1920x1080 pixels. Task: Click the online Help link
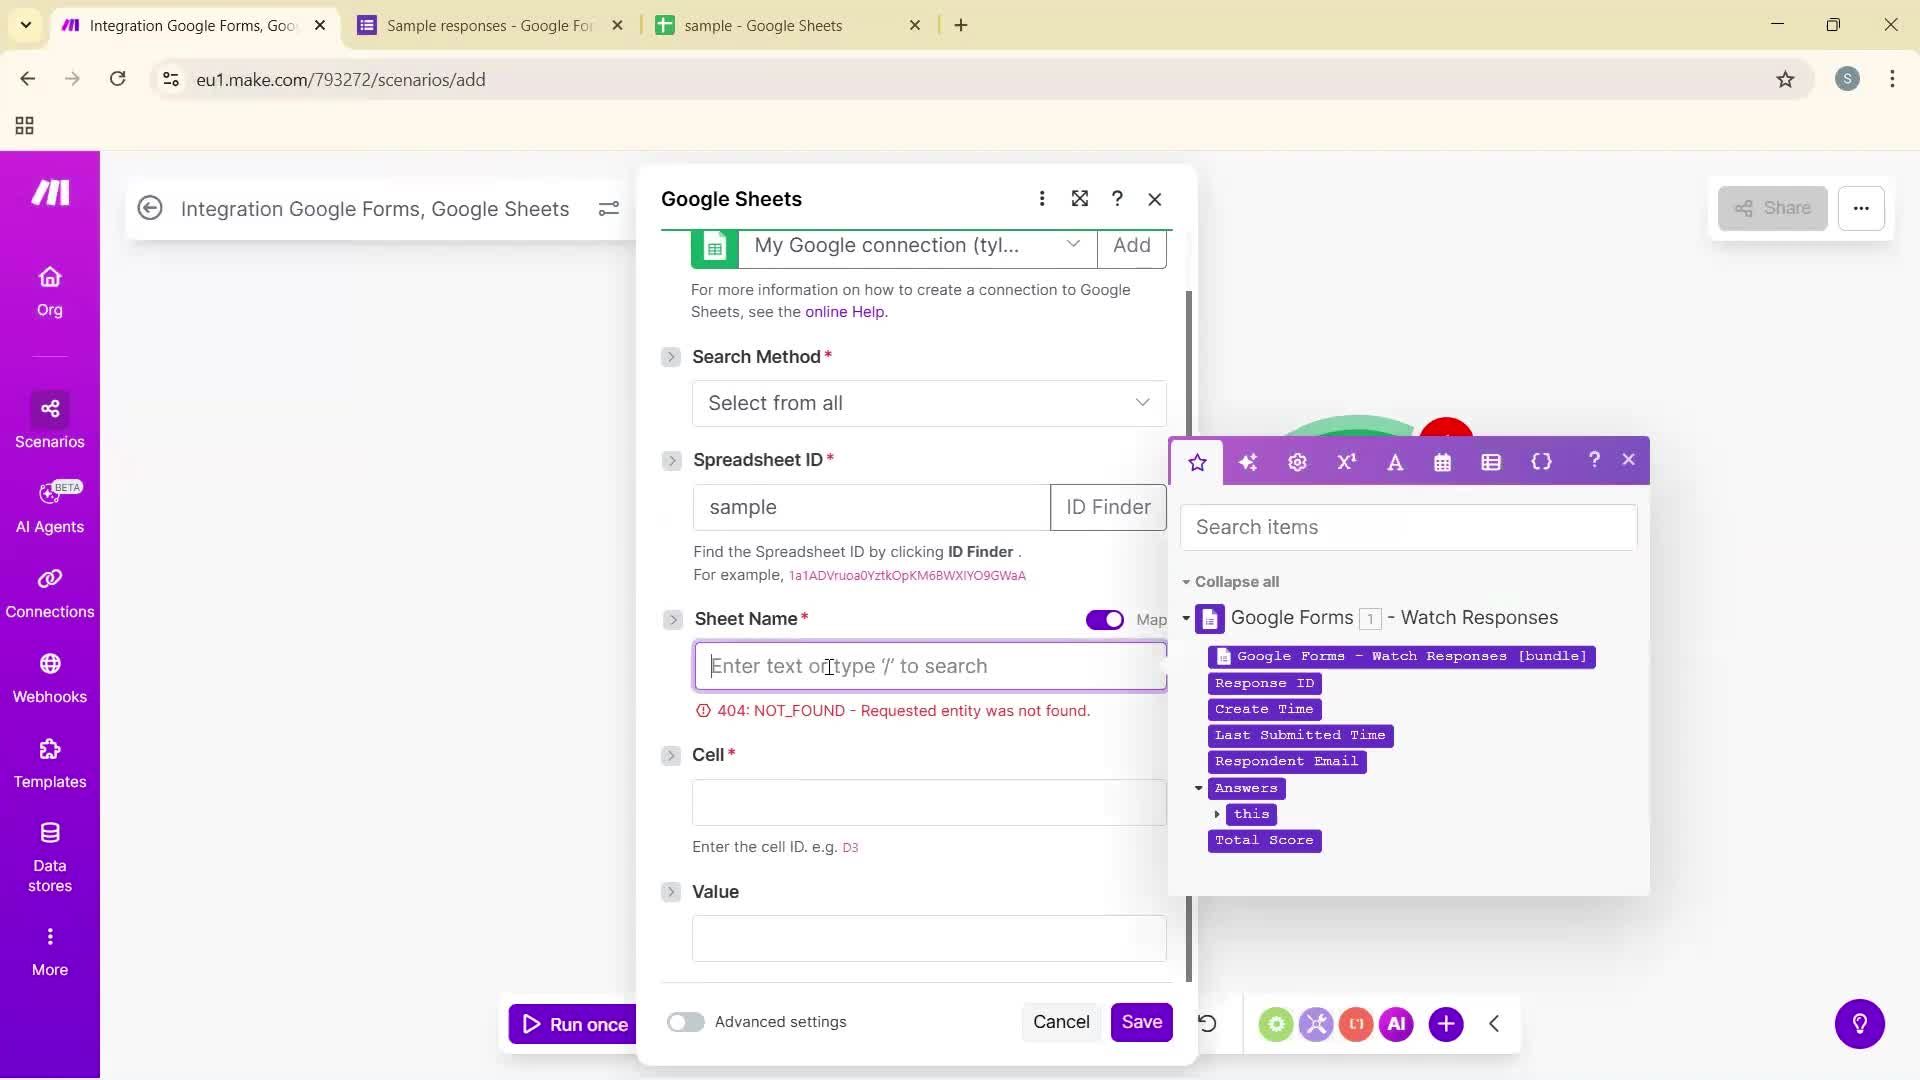point(843,311)
